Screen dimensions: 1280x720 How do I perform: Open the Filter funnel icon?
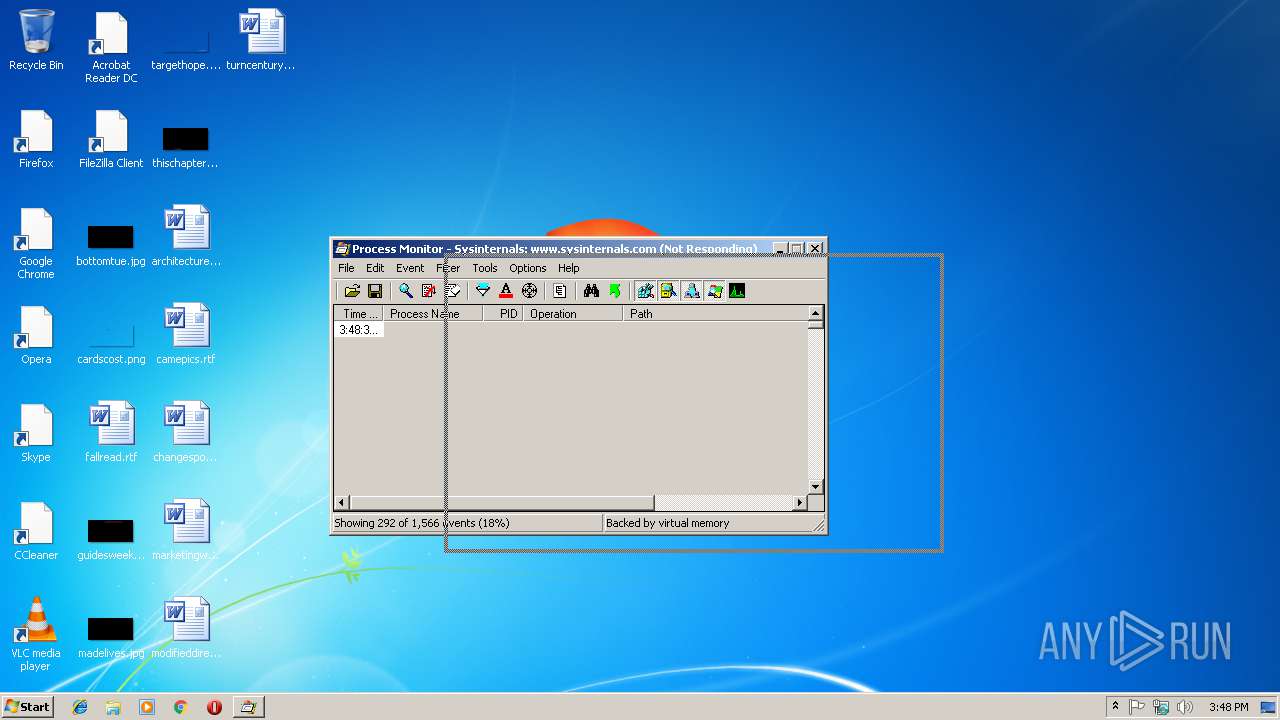[483, 291]
